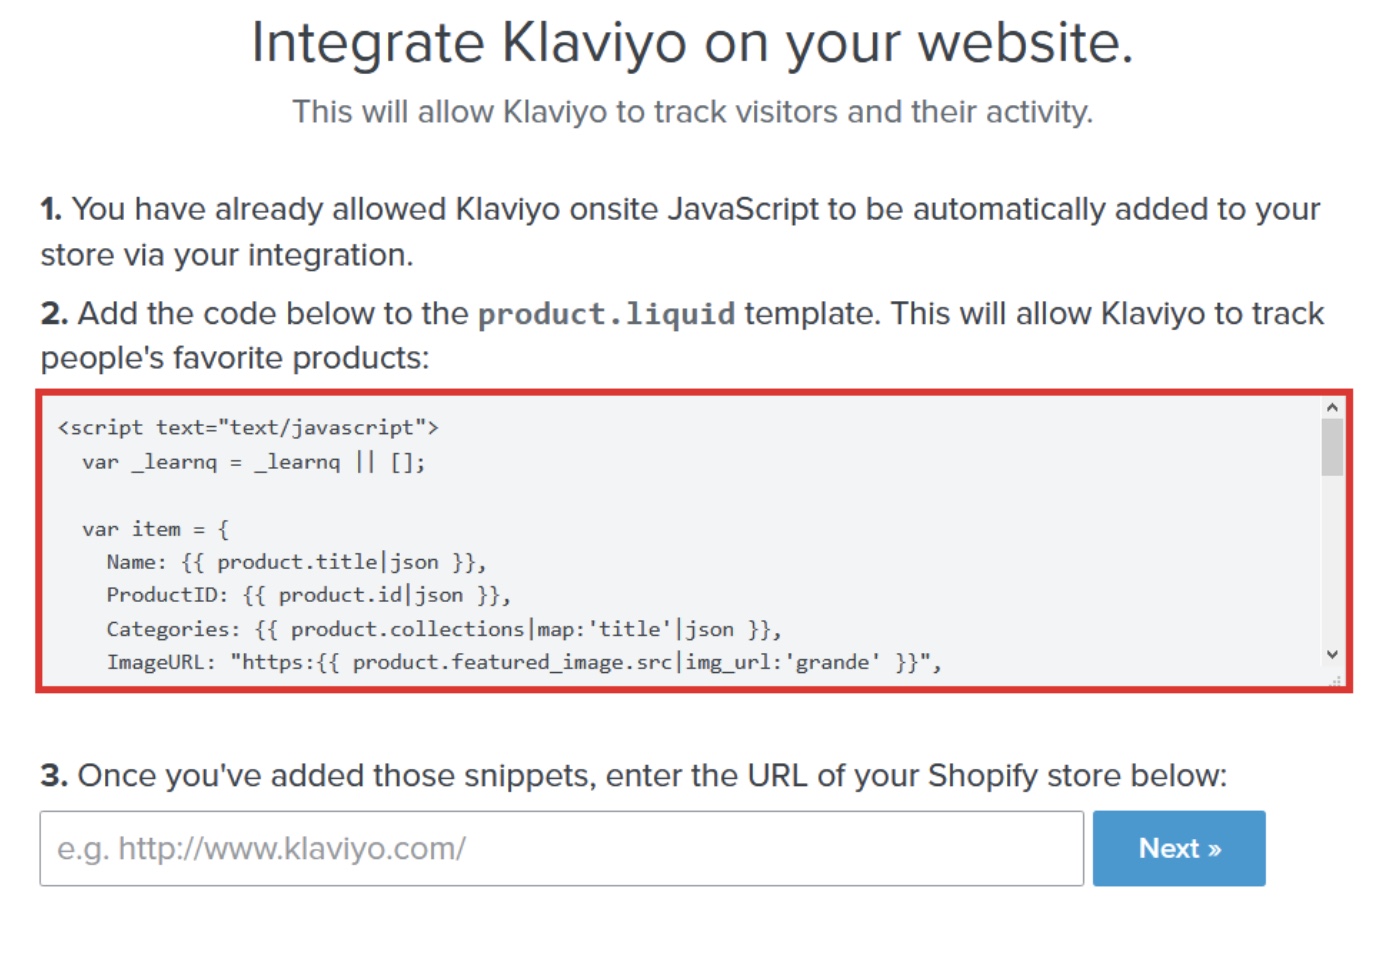This screenshot has width=1386, height=978.
Task: Click the resize grip of the code box
Action: [1335, 680]
